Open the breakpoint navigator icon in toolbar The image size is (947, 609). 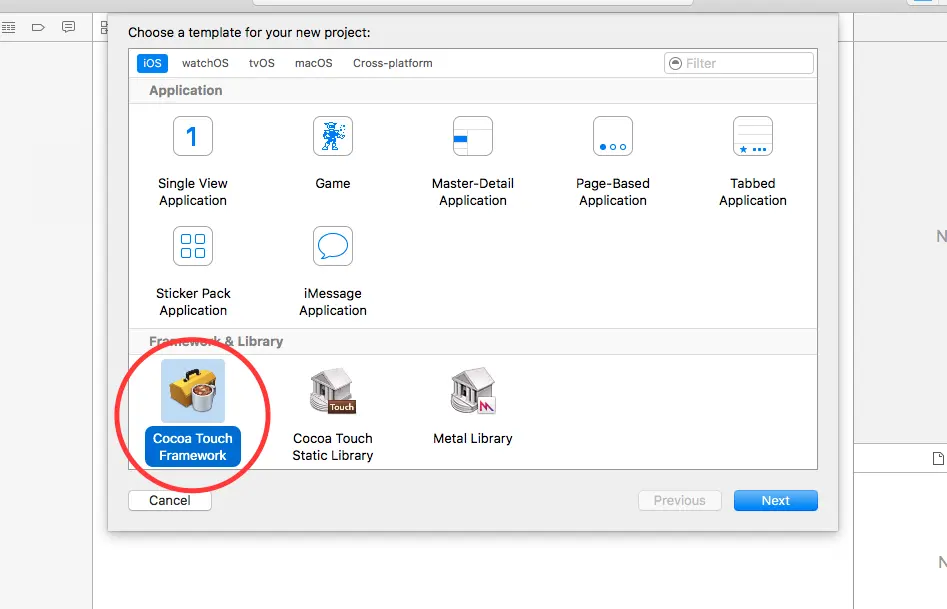point(38,27)
